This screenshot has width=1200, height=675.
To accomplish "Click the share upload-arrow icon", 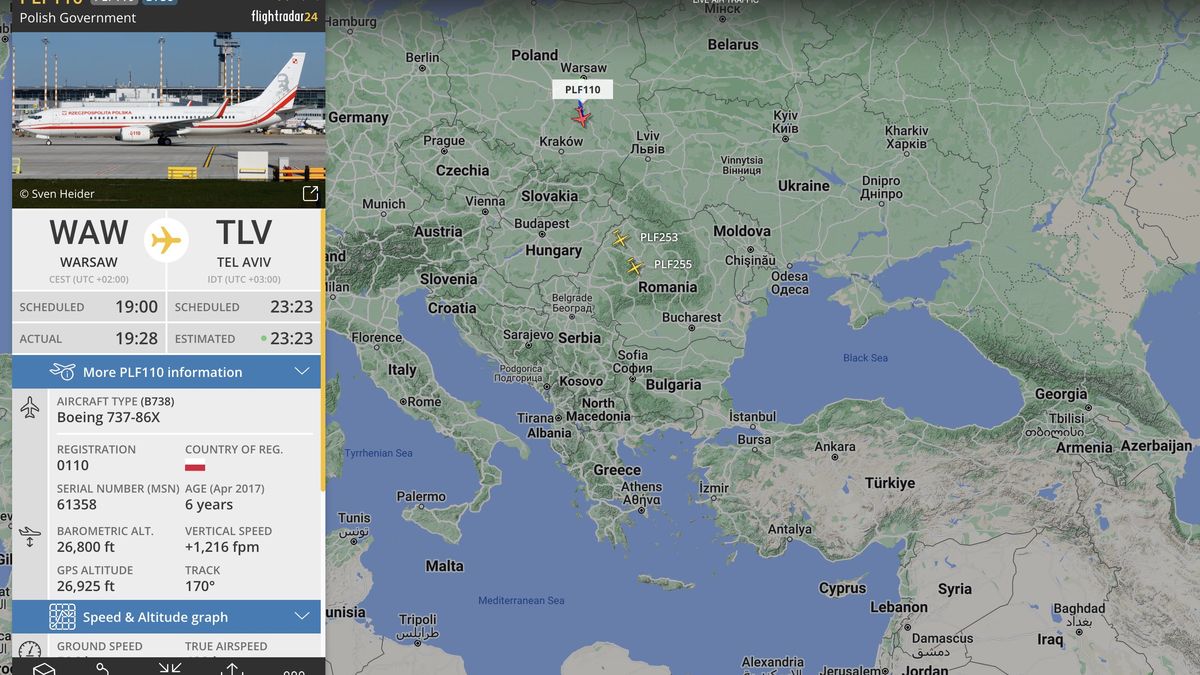I will pyautogui.click(x=231, y=669).
